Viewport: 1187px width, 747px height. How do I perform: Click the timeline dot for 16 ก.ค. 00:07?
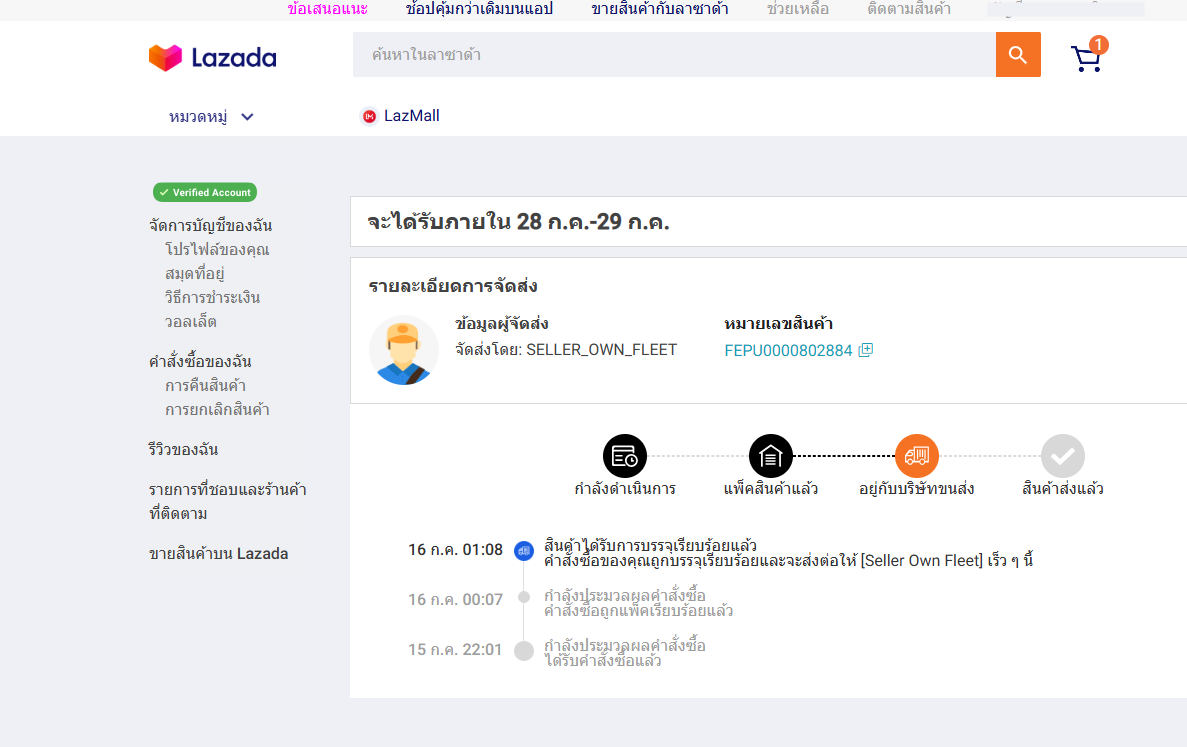coord(524,597)
